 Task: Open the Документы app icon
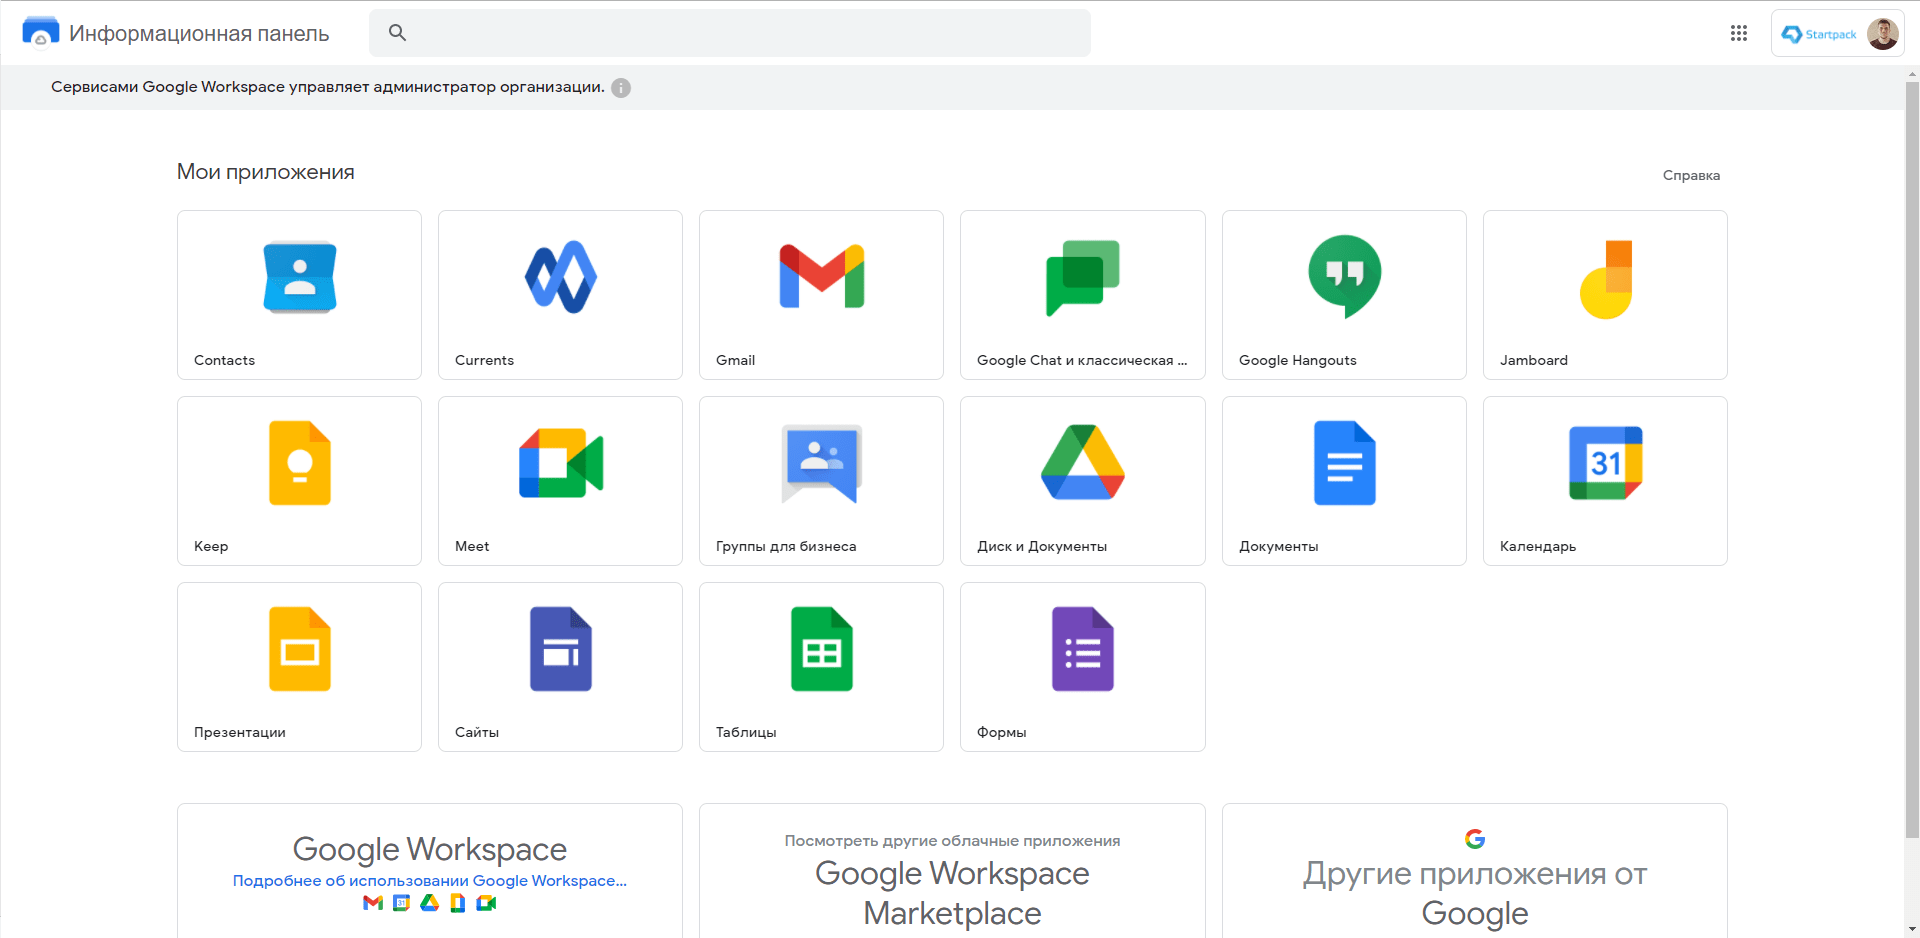[x=1345, y=463]
